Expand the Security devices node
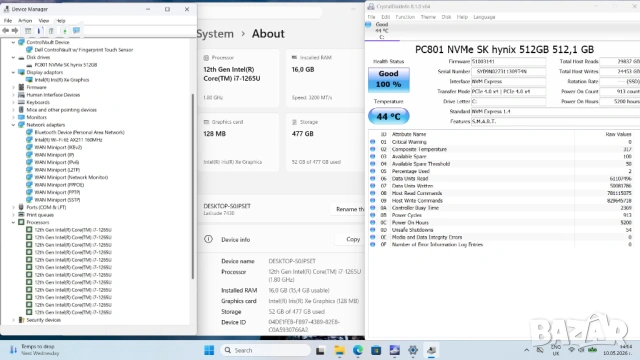640x360 pixels. click(x=13, y=320)
